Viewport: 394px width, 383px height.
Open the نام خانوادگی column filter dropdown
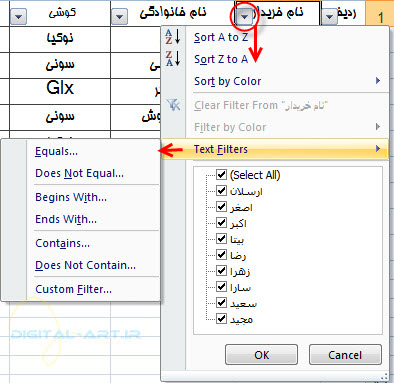click(x=119, y=16)
